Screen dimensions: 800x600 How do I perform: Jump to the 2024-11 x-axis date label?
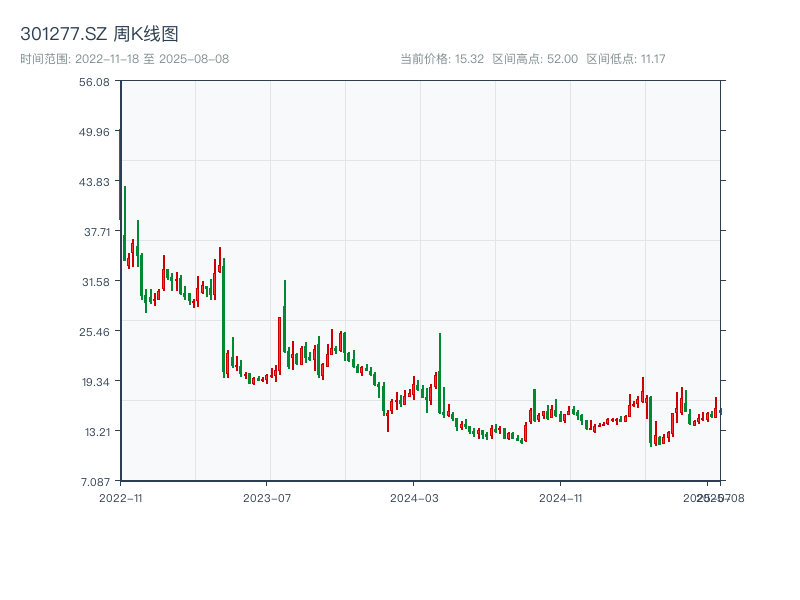point(561,497)
